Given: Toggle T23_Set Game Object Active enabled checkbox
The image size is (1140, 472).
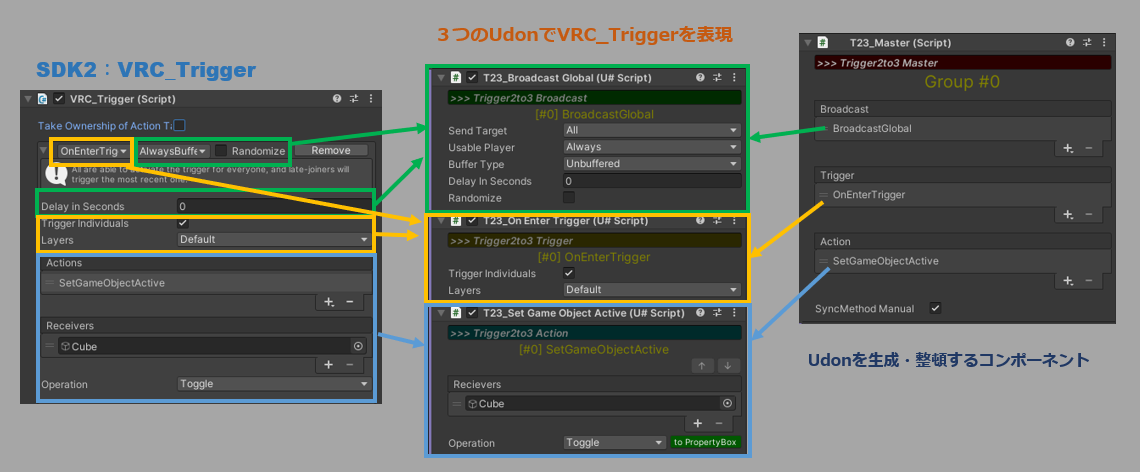Looking at the screenshot, I should click(x=473, y=313).
